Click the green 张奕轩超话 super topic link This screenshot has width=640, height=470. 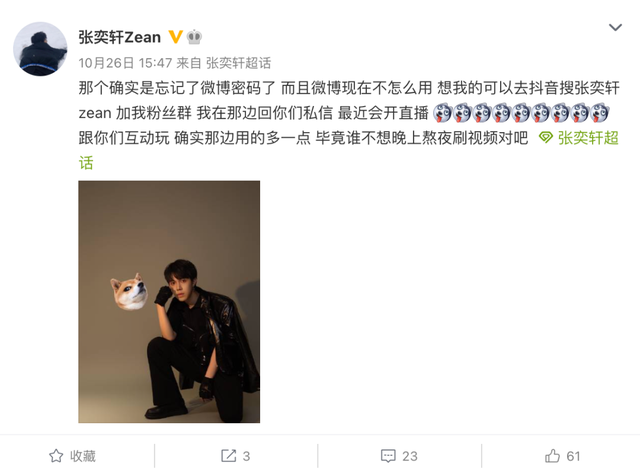(x=588, y=138)
